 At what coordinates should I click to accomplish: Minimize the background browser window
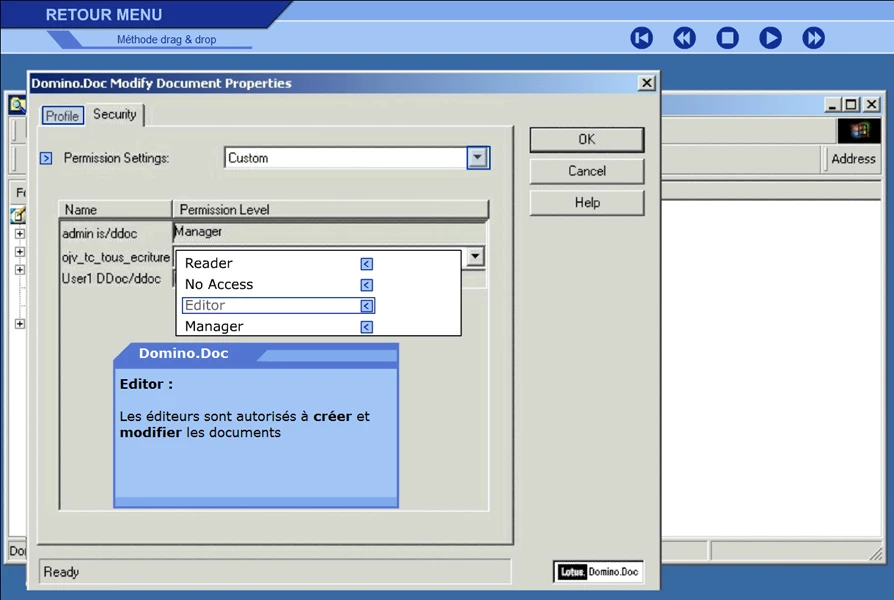(x=832, y=105)
